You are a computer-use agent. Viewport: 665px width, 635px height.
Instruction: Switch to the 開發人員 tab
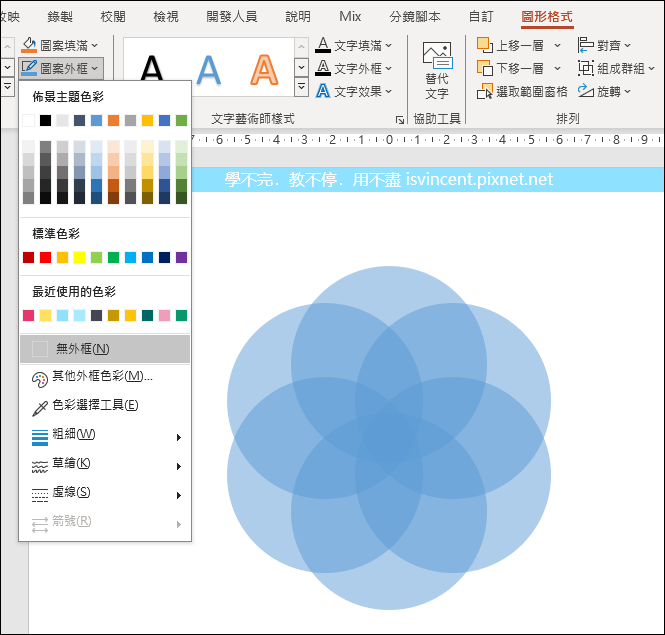232,17
